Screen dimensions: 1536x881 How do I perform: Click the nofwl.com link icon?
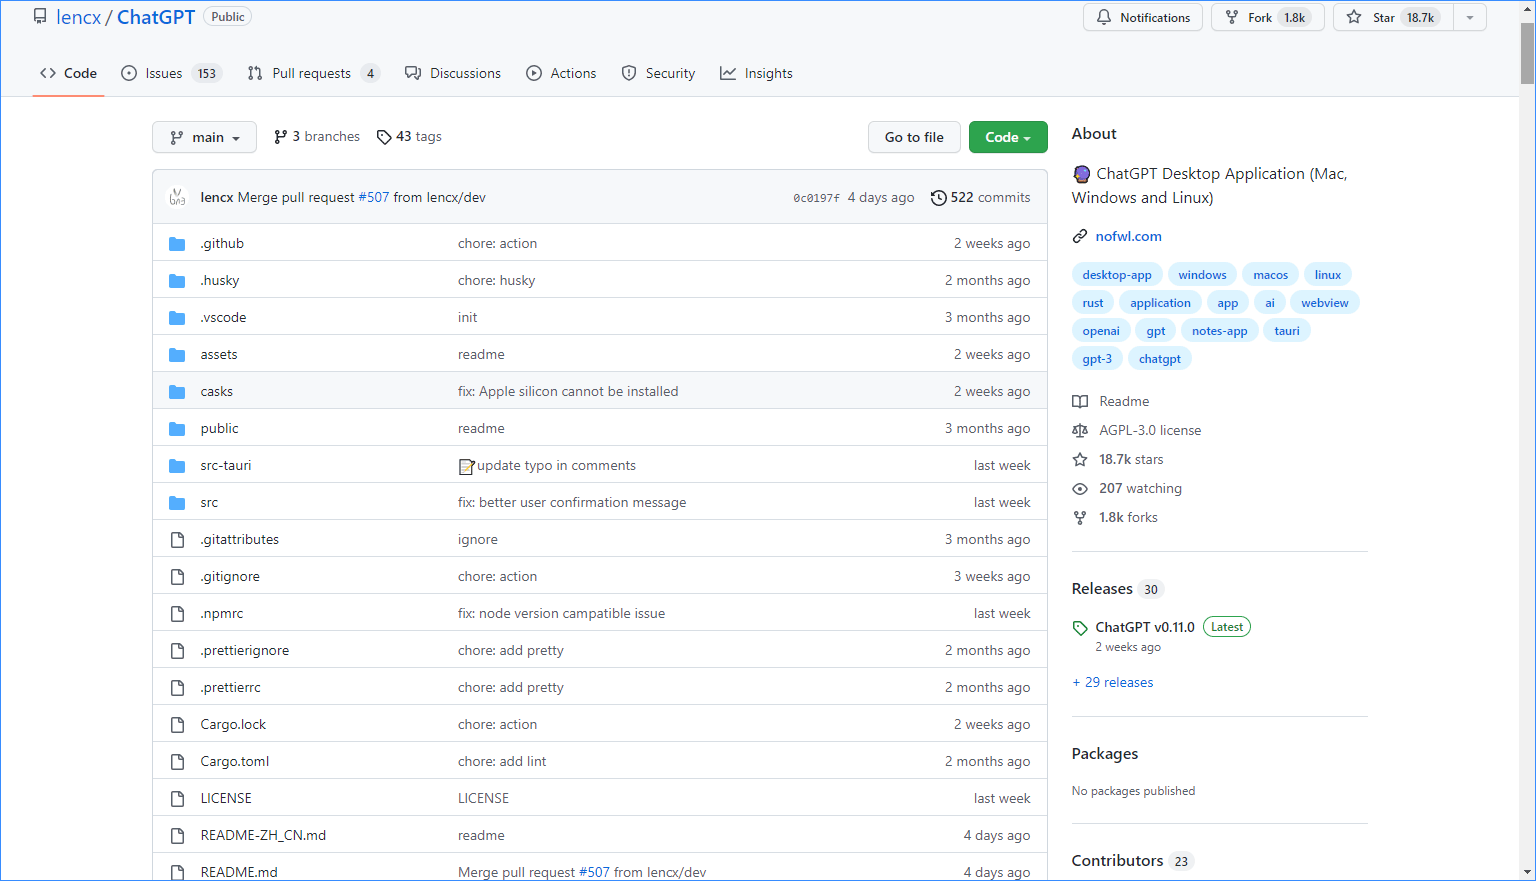(x=1080, y=237)
